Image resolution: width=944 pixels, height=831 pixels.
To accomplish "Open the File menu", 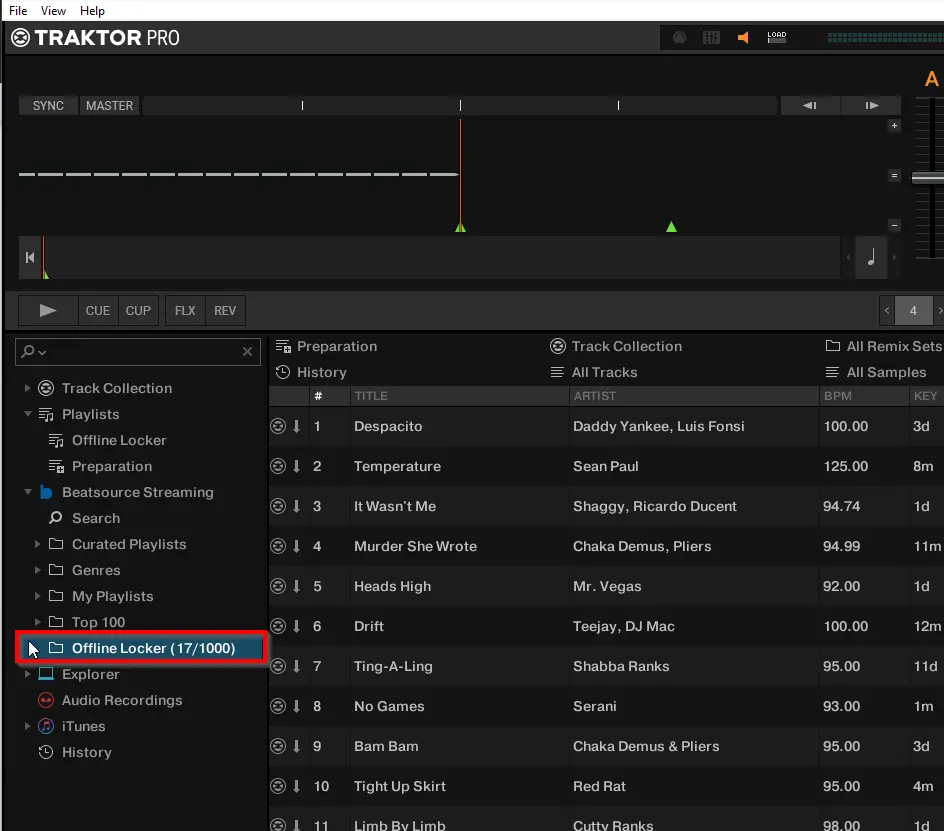I will coord(18,11).
